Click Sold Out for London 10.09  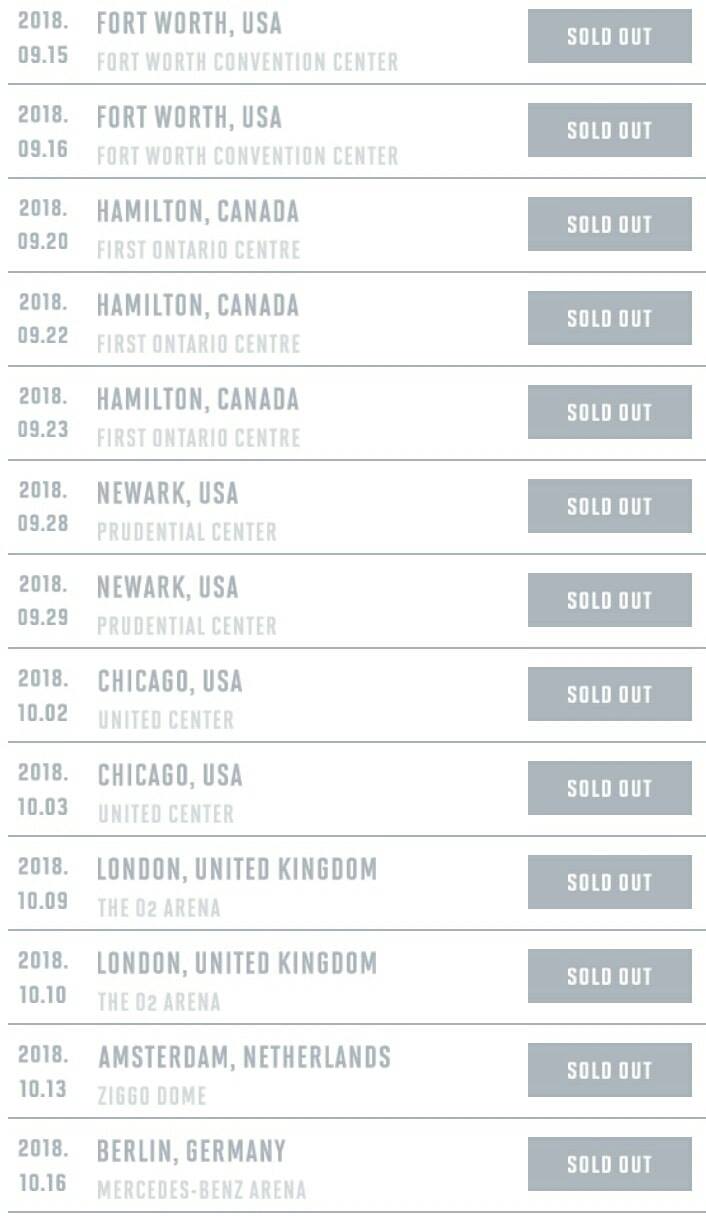click(609, 882)
